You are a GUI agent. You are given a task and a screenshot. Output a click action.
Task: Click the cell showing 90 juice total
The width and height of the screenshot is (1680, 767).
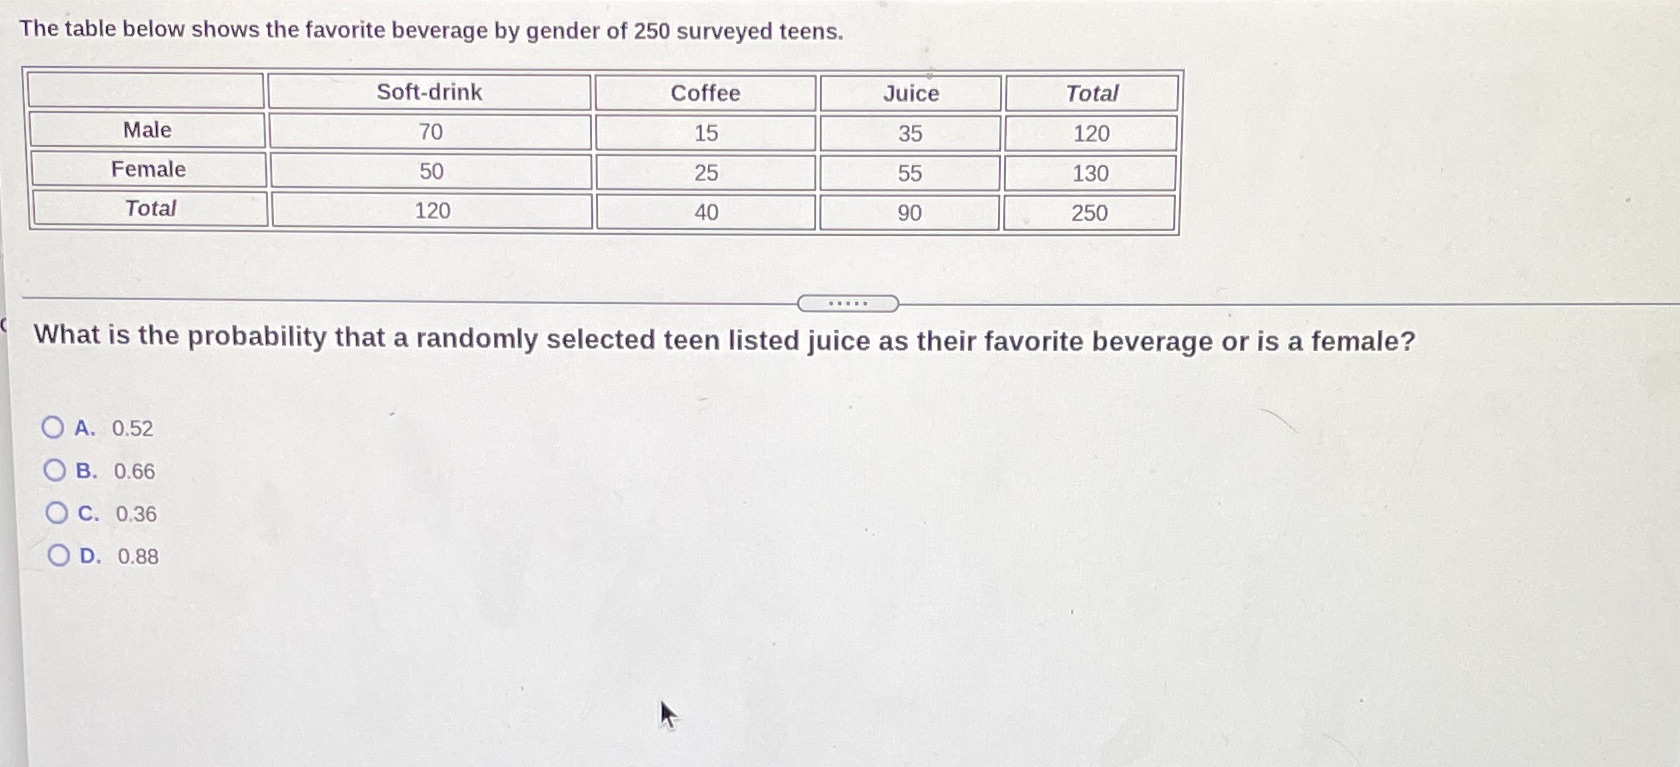pos(911,212)
